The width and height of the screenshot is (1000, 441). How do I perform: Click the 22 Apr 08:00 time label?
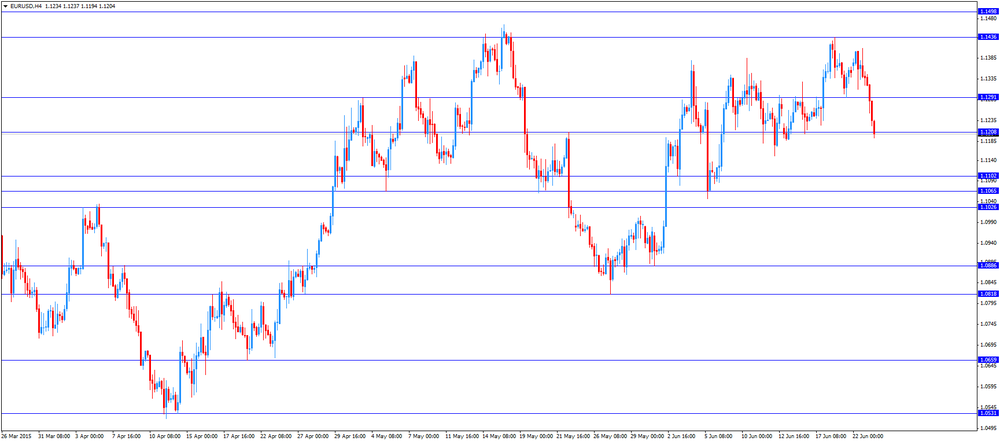(x=275, y=437)
